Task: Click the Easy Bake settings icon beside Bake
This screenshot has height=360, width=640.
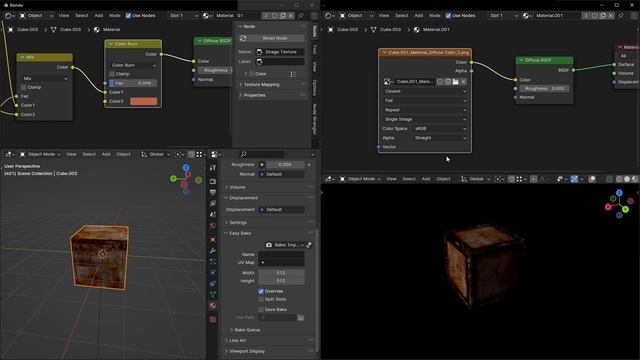Action: point(309,245)
